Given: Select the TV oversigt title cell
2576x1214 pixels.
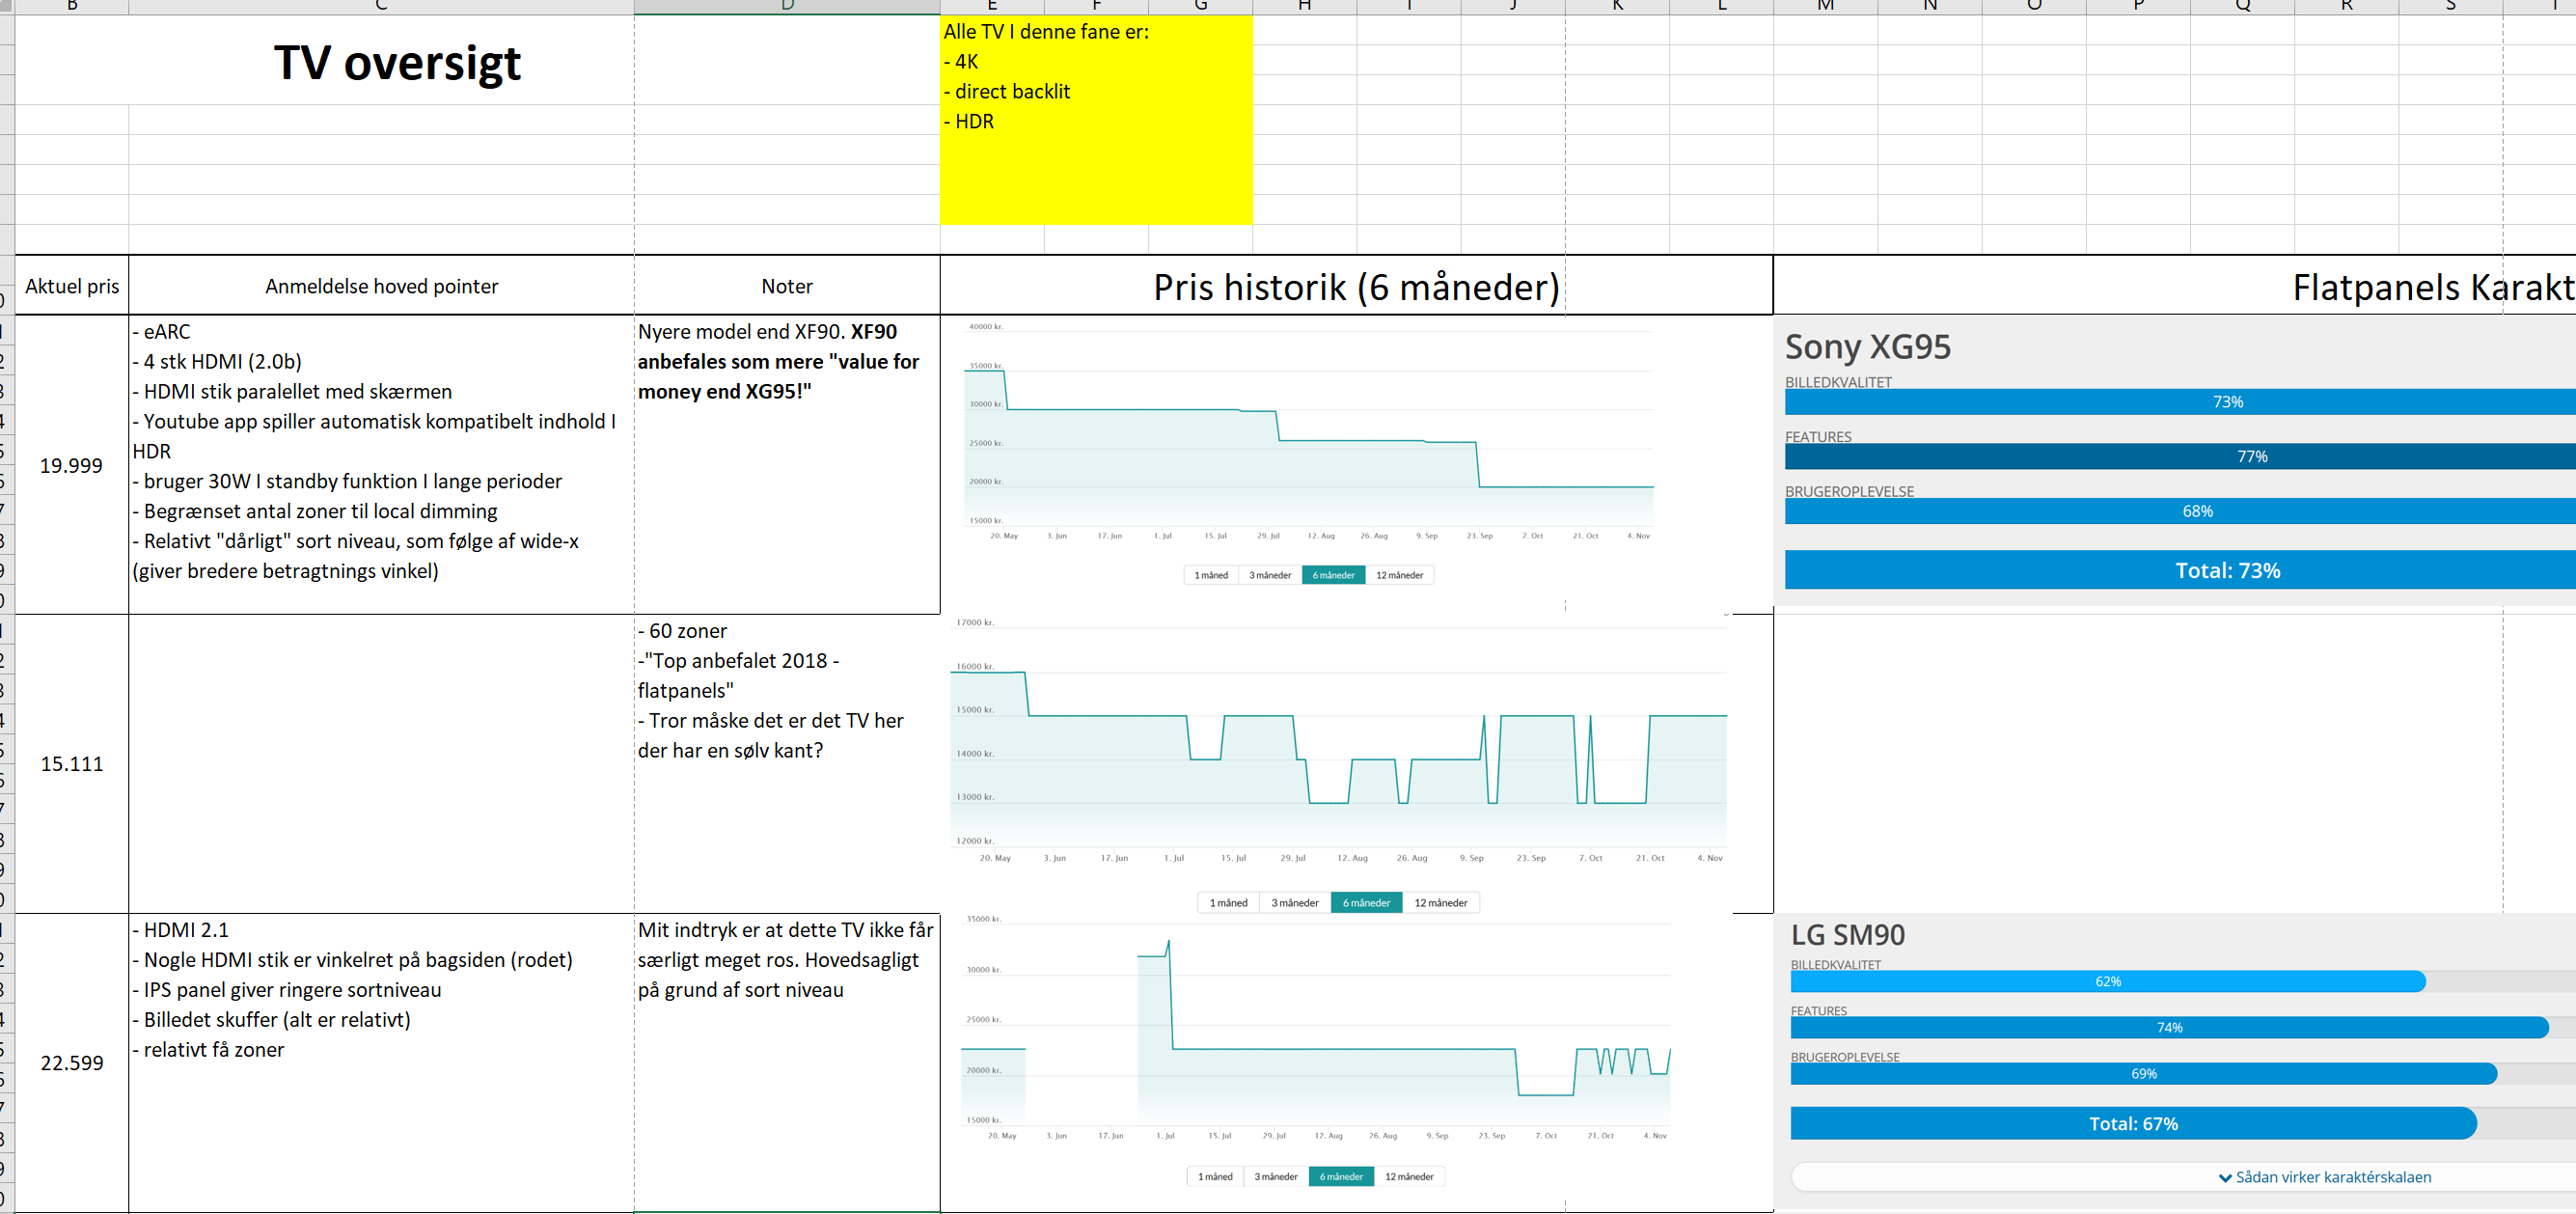Looking at the screenshot, I should tap(397, 62).
